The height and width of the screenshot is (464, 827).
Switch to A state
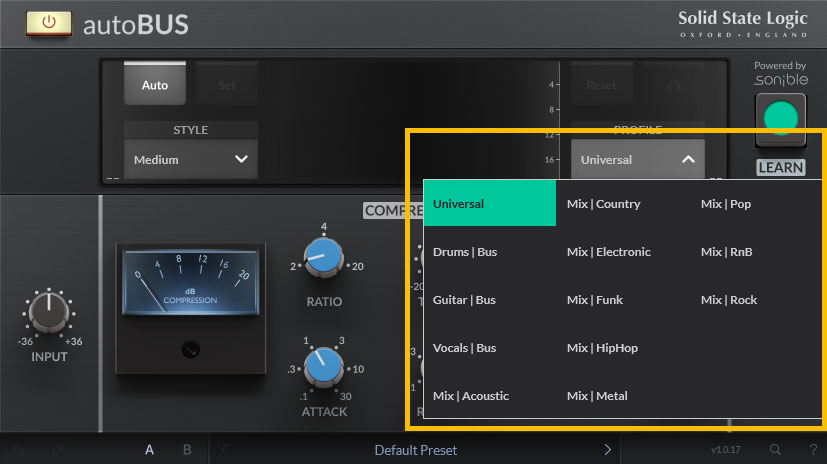(149, 450)
